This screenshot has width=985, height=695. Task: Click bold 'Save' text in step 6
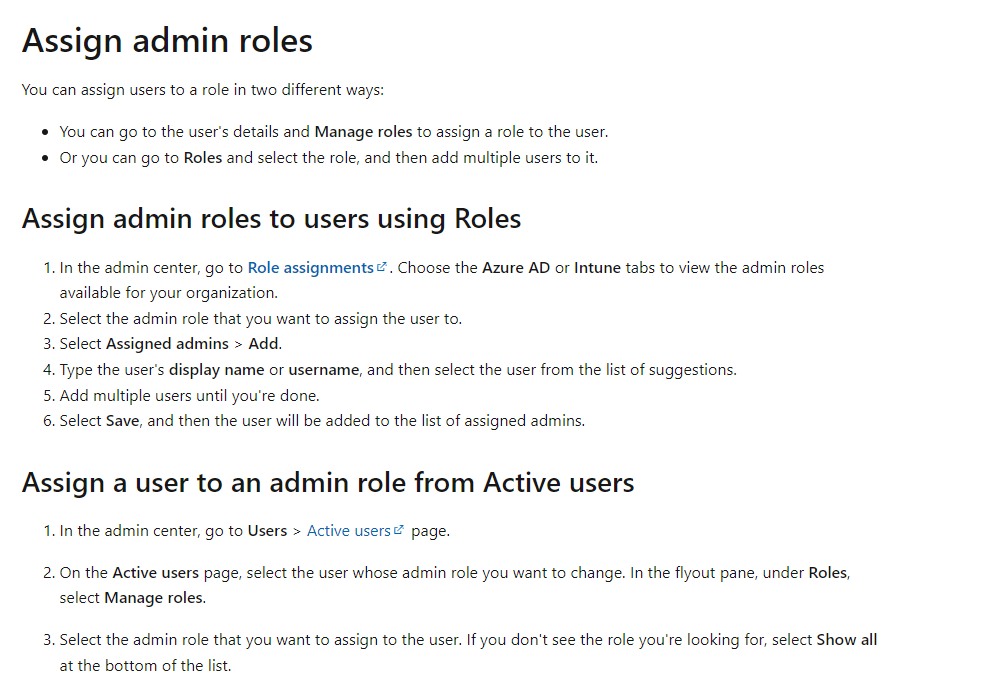(x=122, y=421)
